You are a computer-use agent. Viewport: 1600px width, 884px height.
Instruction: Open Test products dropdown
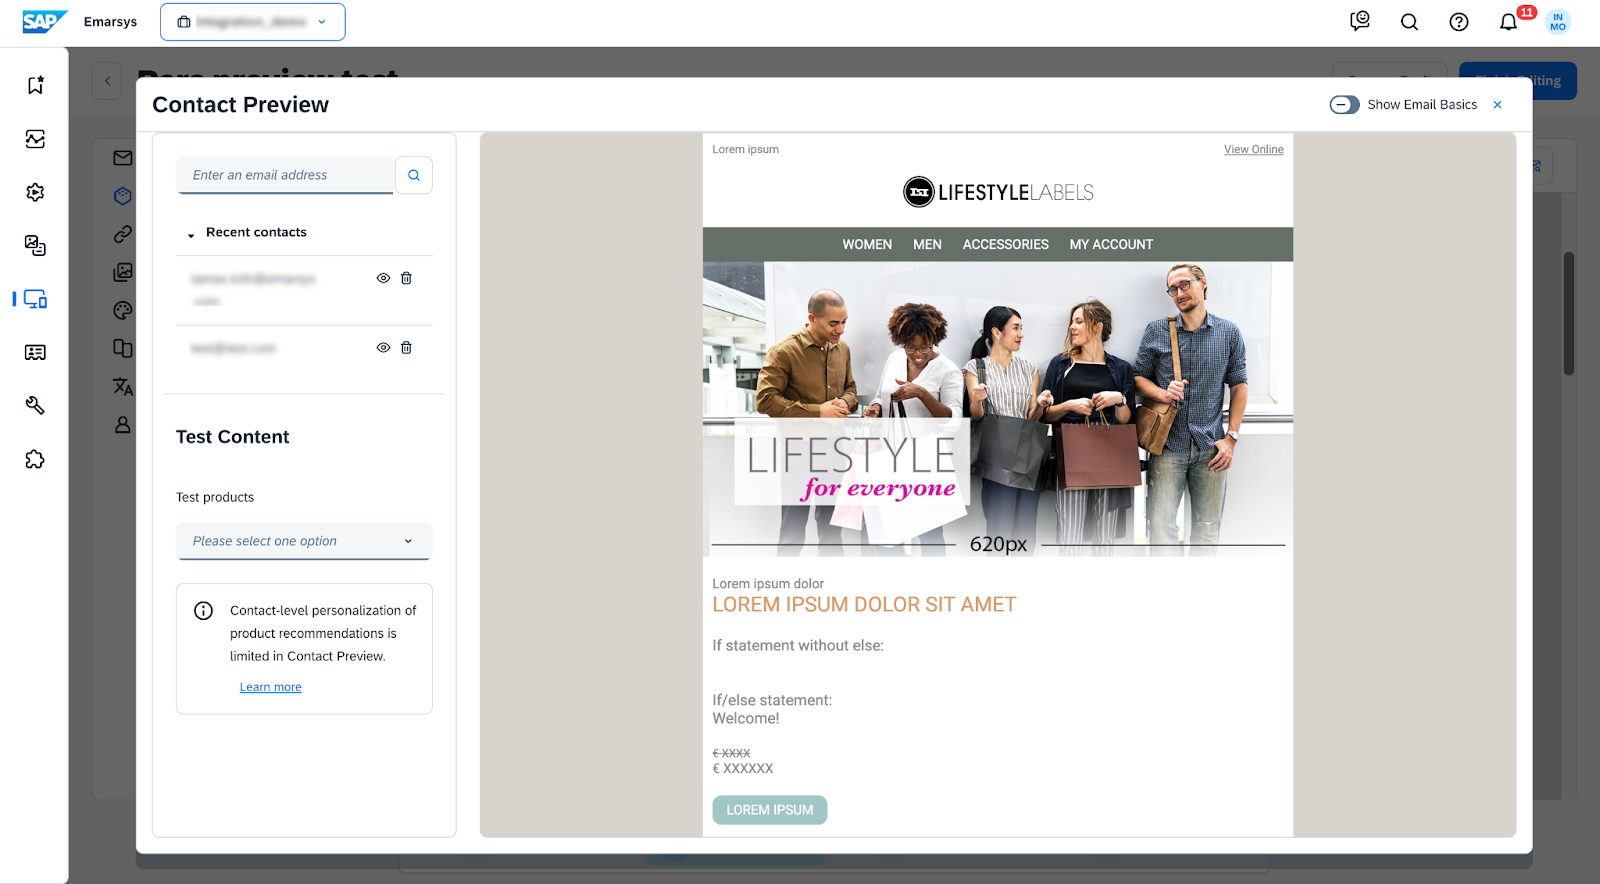[x=304, y=541]
